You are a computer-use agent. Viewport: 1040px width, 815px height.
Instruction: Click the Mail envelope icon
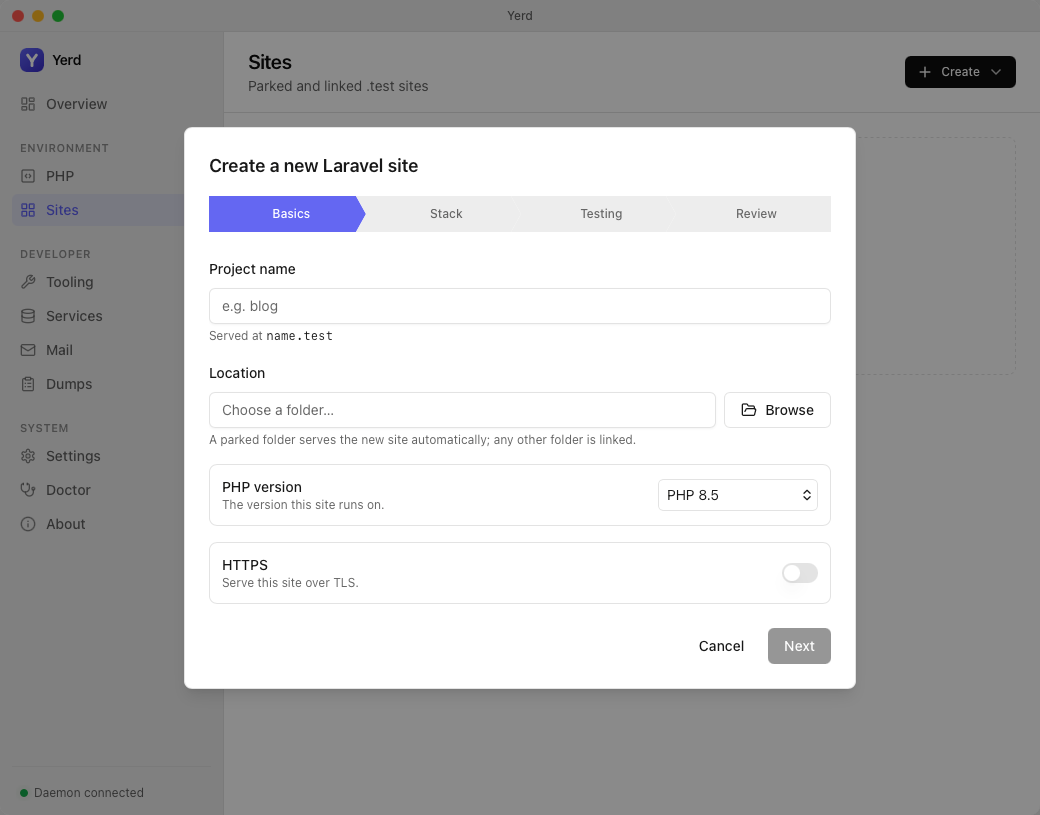[28, 350]
